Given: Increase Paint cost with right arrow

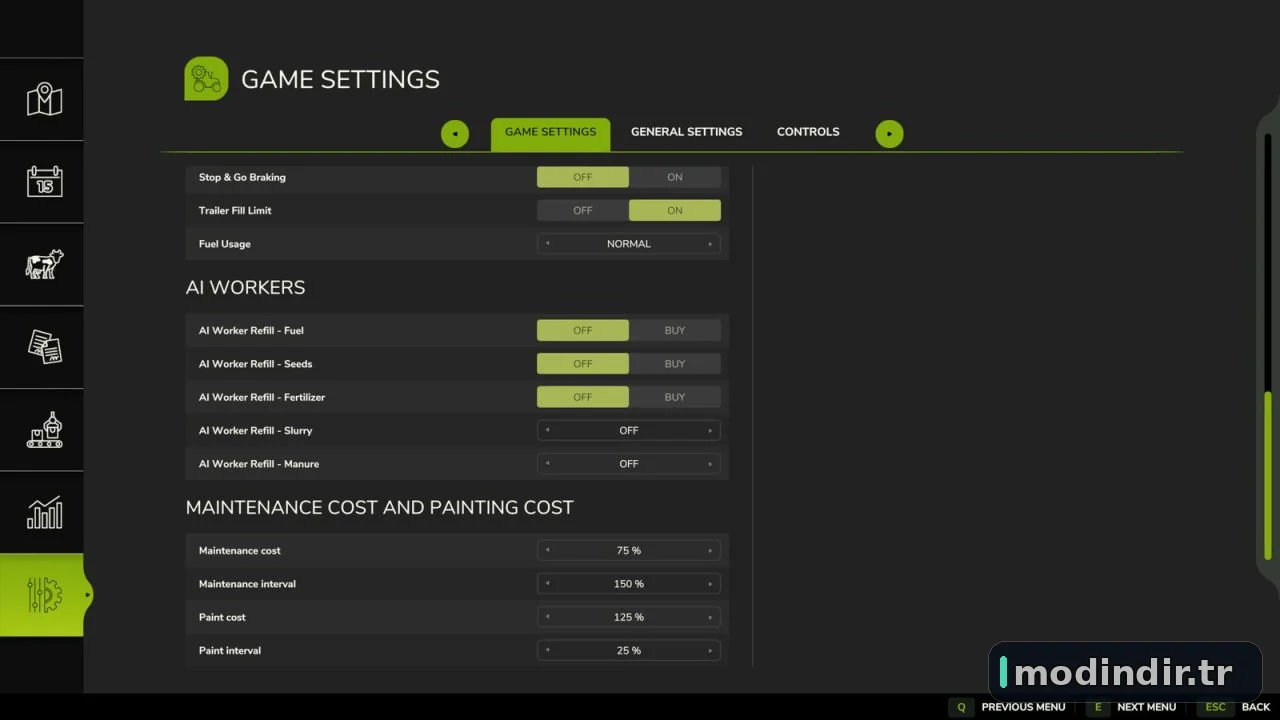Looking at the screenshot, I should pyautogui.click(x=710, y=617).
